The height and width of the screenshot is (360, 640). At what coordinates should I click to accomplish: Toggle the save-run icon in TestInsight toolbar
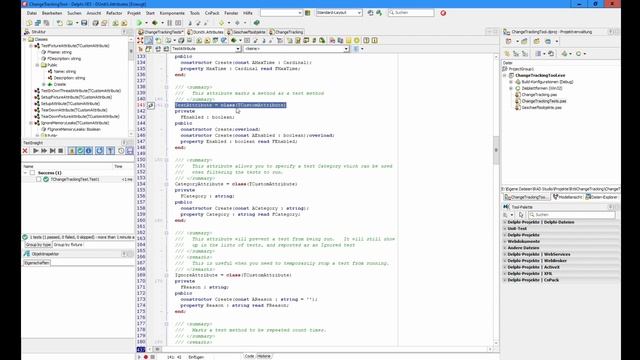(129, 151)
